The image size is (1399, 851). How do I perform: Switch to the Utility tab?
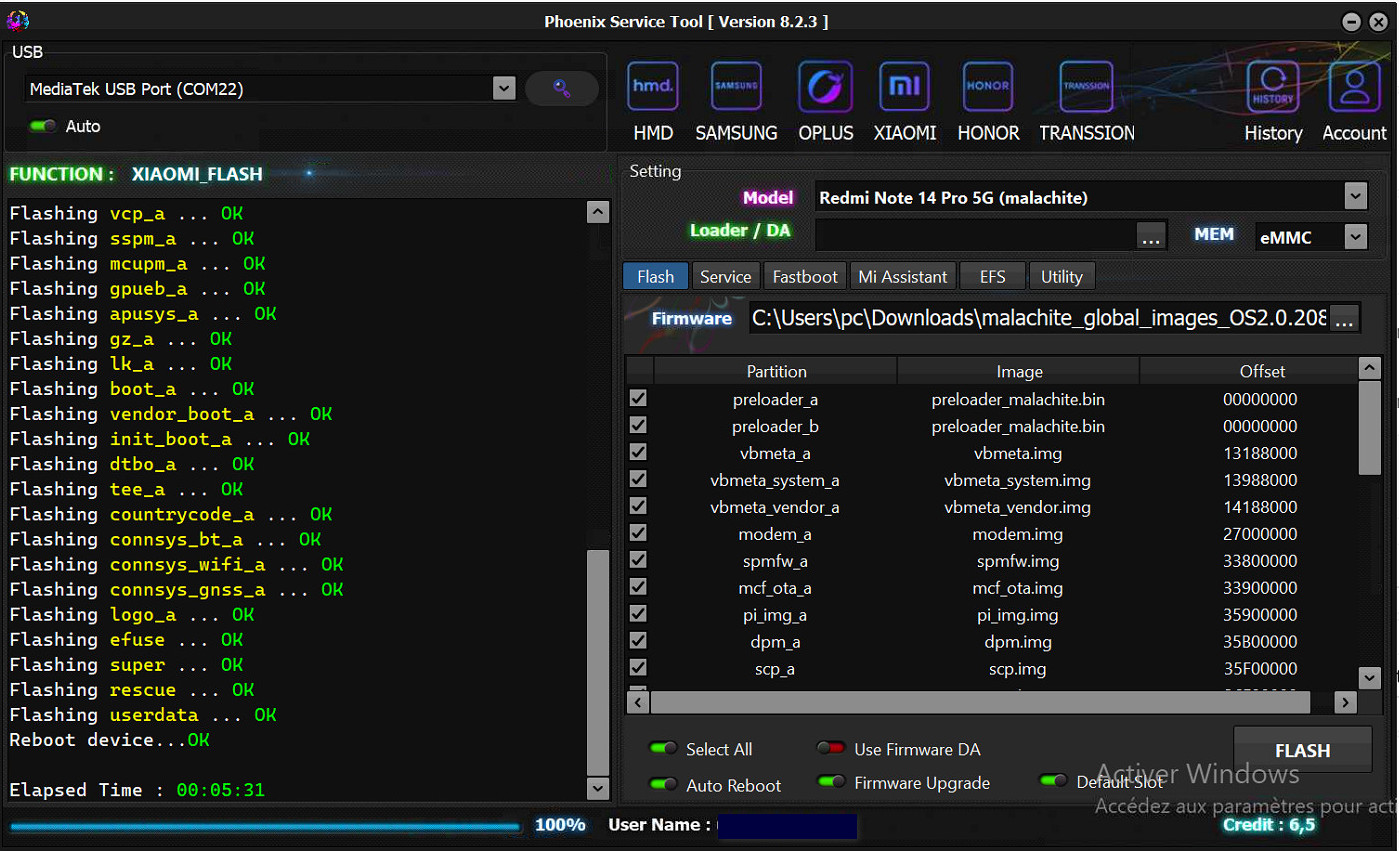1062,276
